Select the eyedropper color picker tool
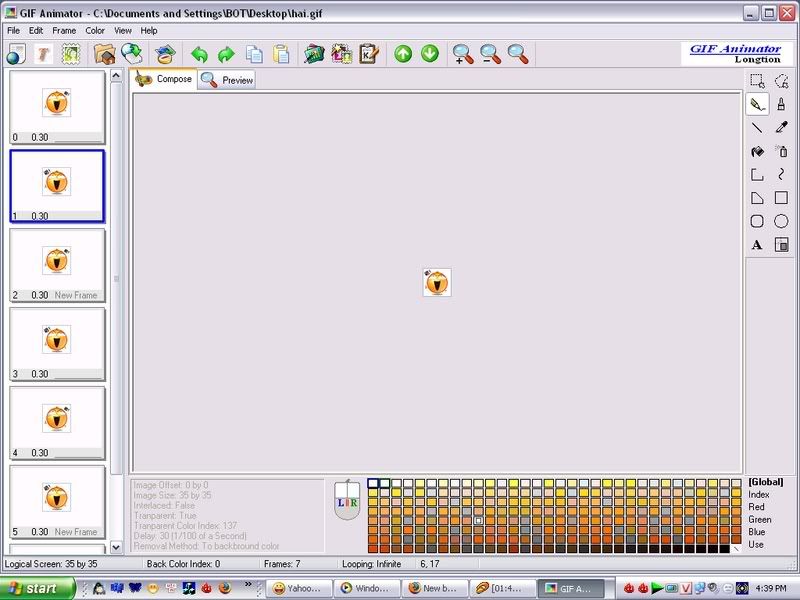This screenshot has width=800, height=600. click(x=781, y=128)
